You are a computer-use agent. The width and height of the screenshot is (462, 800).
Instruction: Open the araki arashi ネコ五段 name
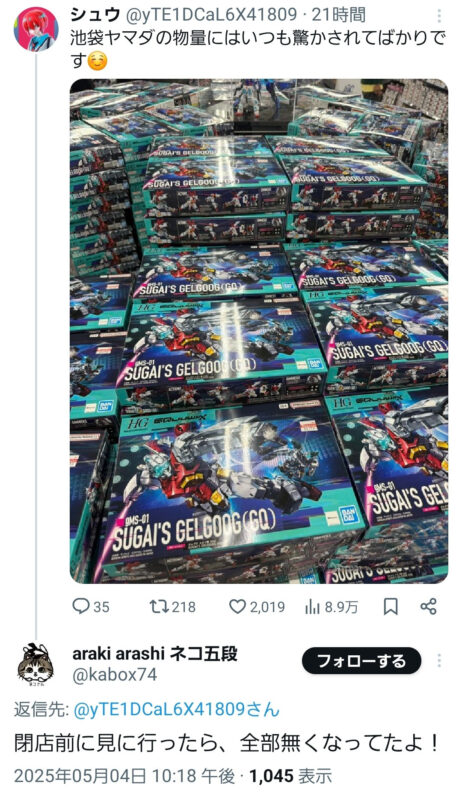(x=155, y=653)
